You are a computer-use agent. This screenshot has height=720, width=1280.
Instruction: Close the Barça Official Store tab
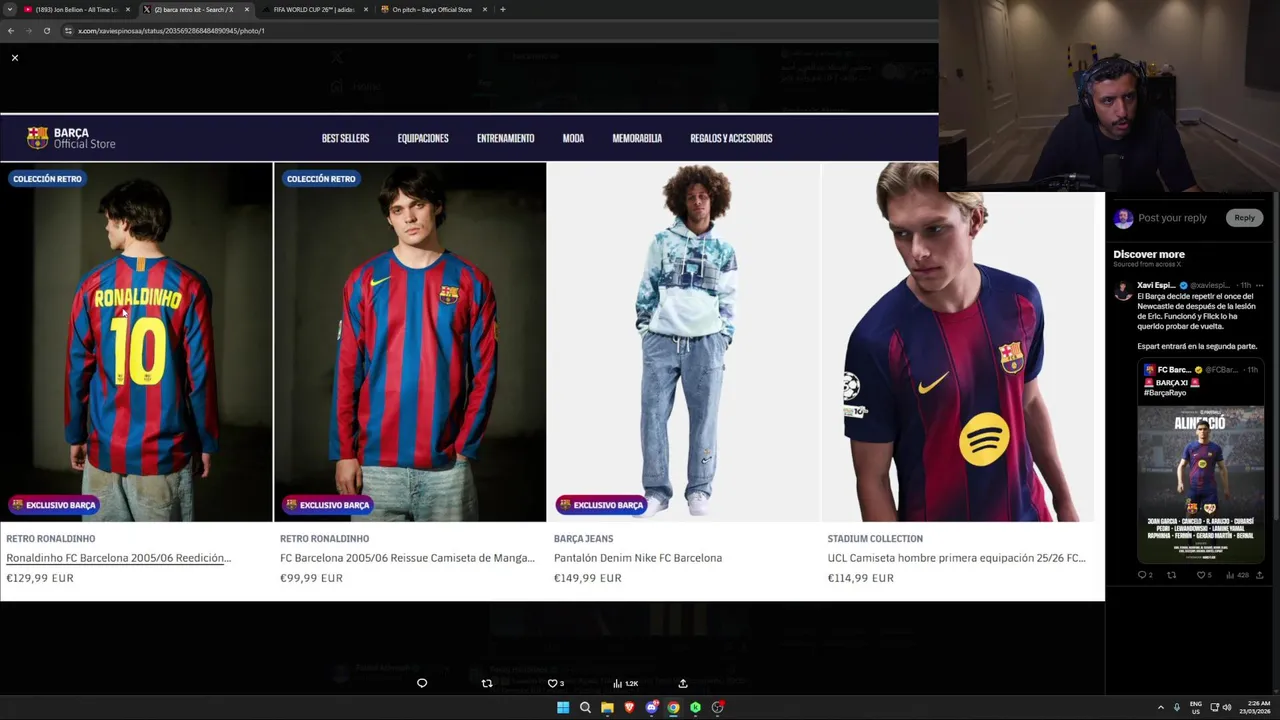(x=485, y=9)
